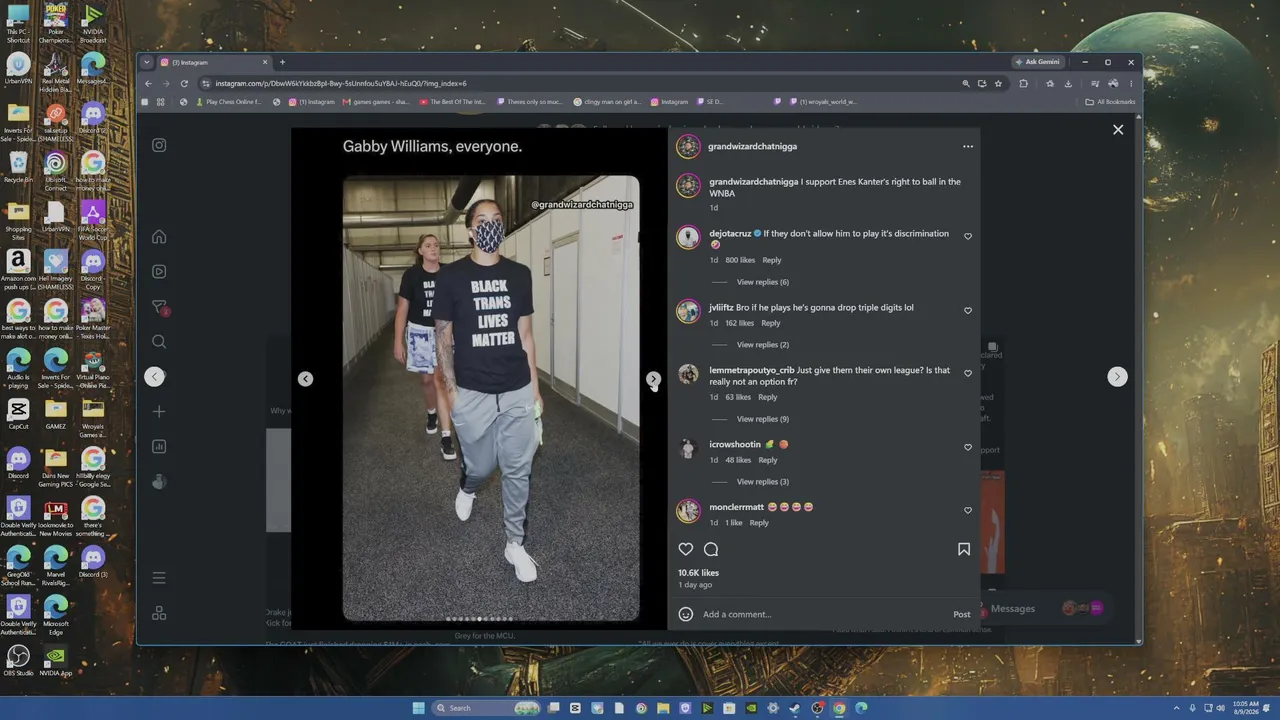The width and height of the screenshot is (1280, 720).
Task: Expand View replies (3)
Action: click(x=763, y=482)
